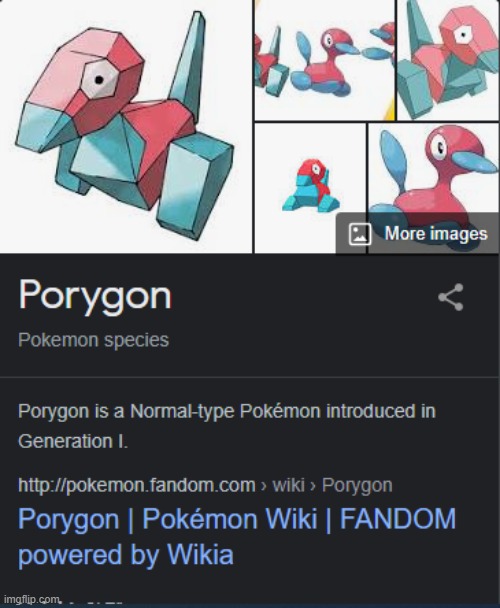Click the share icon beside Porygon title
This screenshot has width=500, height=608.
tap(451, 297)
